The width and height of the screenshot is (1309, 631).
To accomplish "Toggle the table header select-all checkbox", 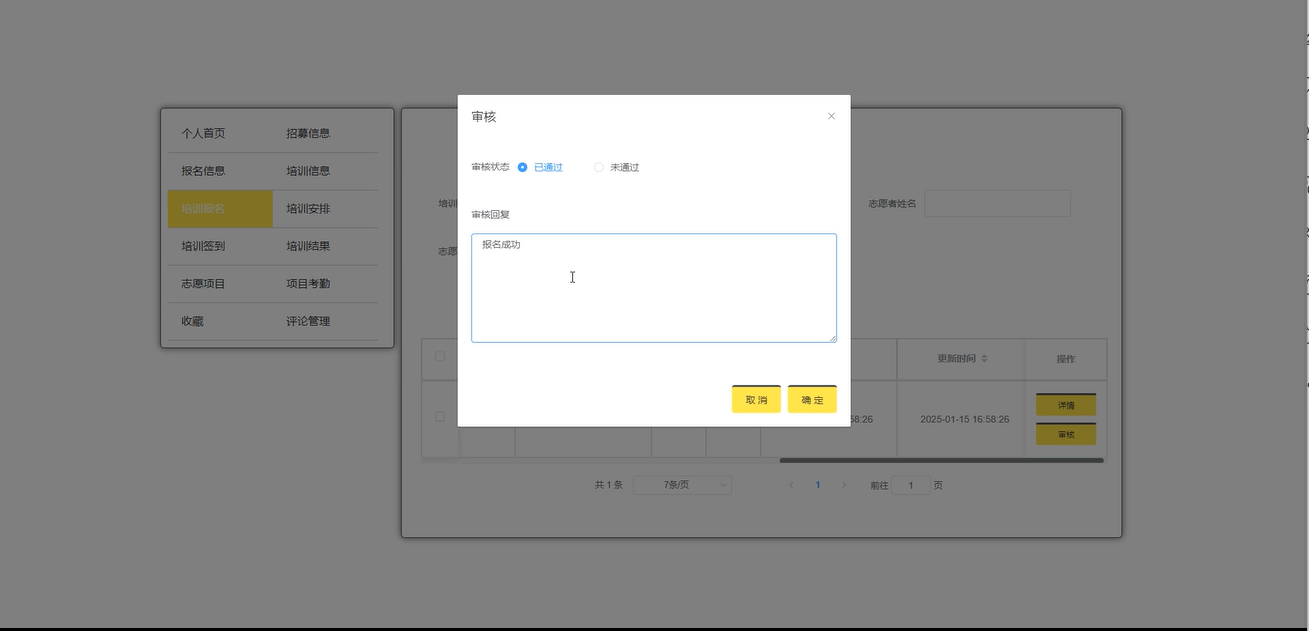I will 440,357.
